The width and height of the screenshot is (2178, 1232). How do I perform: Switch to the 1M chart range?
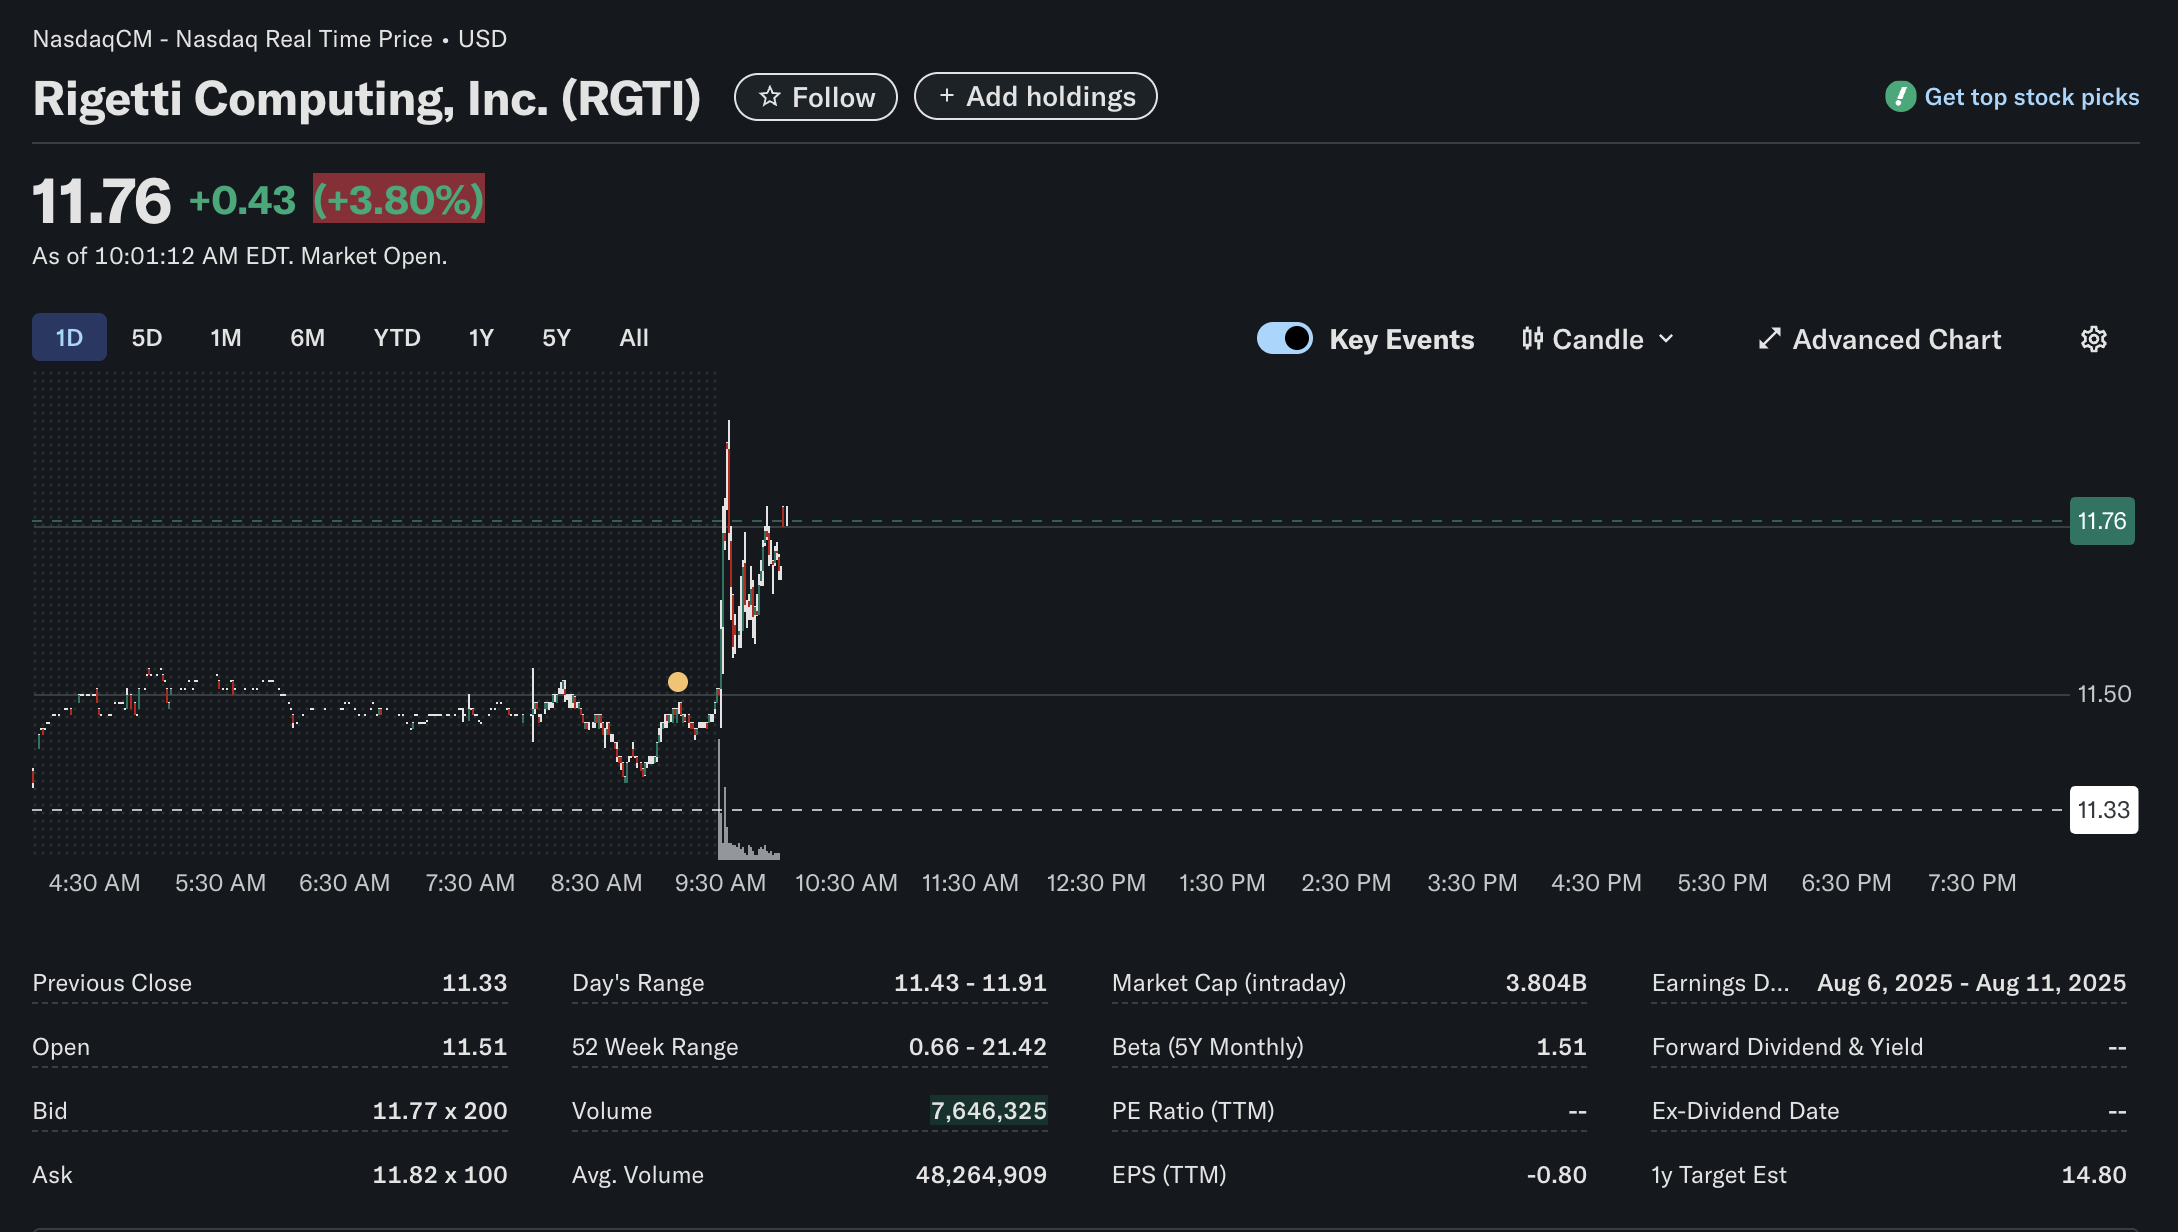click(226, 338)
